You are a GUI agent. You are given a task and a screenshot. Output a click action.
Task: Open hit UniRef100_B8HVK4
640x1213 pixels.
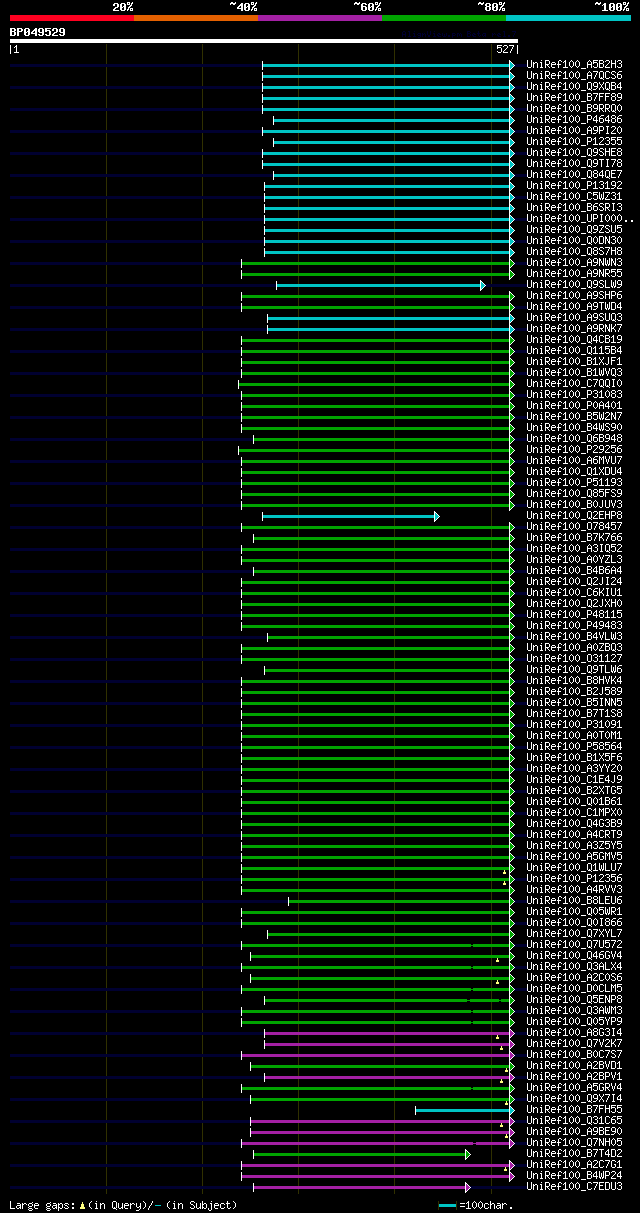pyautogui.click(x=574, y=680)
